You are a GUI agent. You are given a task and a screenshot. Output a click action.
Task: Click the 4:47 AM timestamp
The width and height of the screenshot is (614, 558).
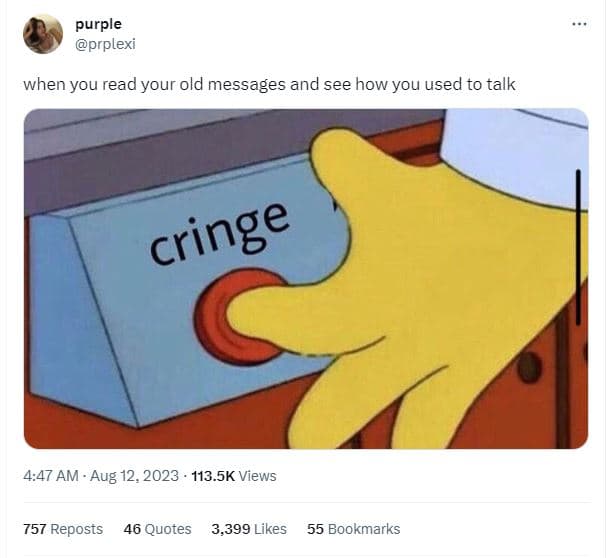coord(51,476)
